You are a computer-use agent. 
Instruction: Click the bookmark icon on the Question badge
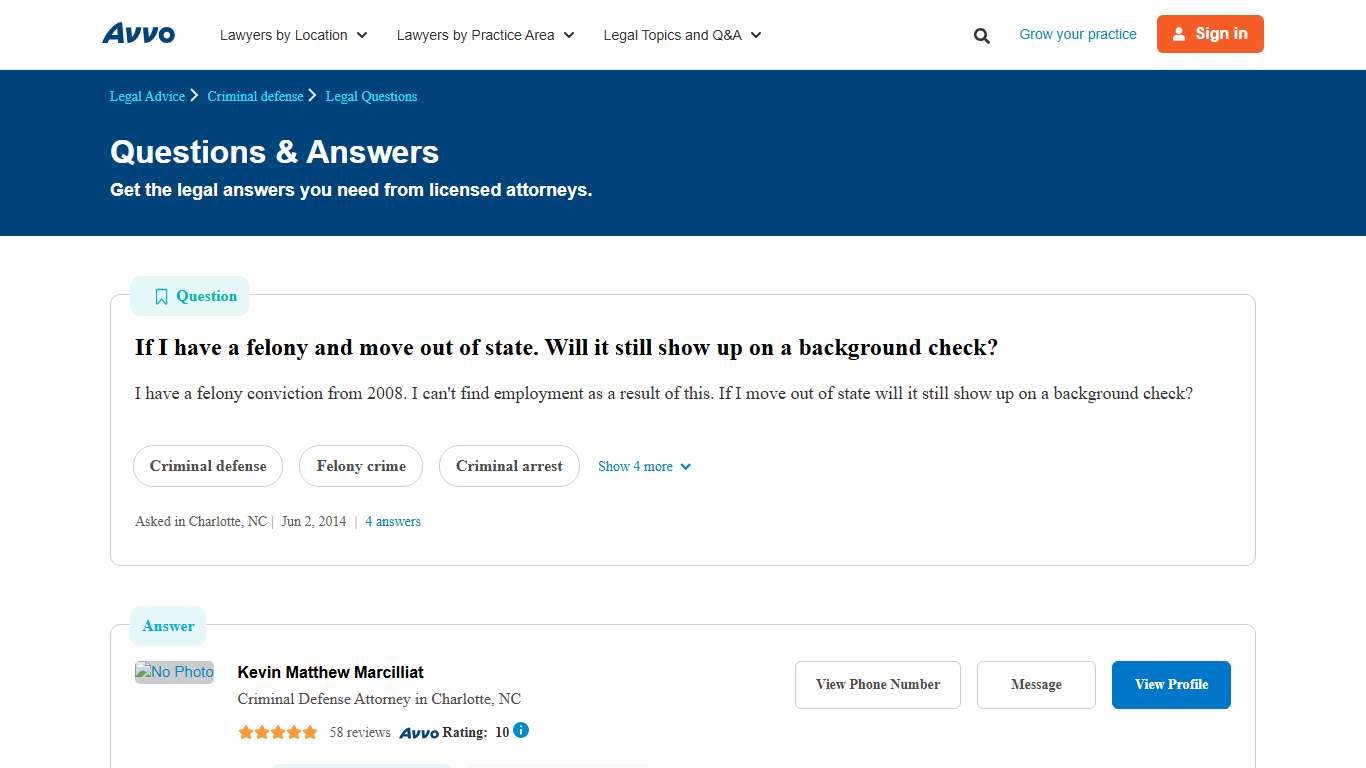[161, 296]
